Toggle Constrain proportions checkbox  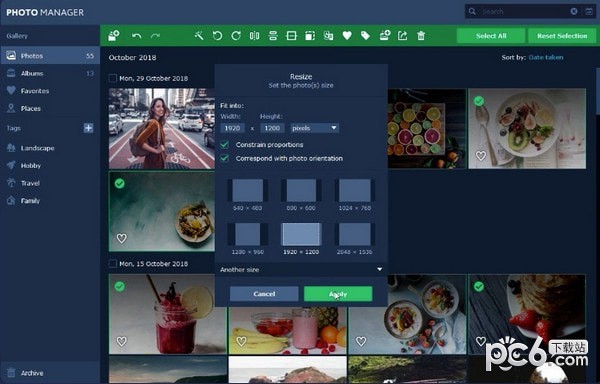(x=225, y=145)
